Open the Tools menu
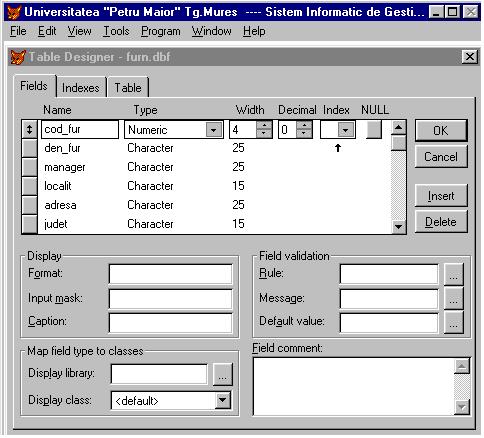 116,31
